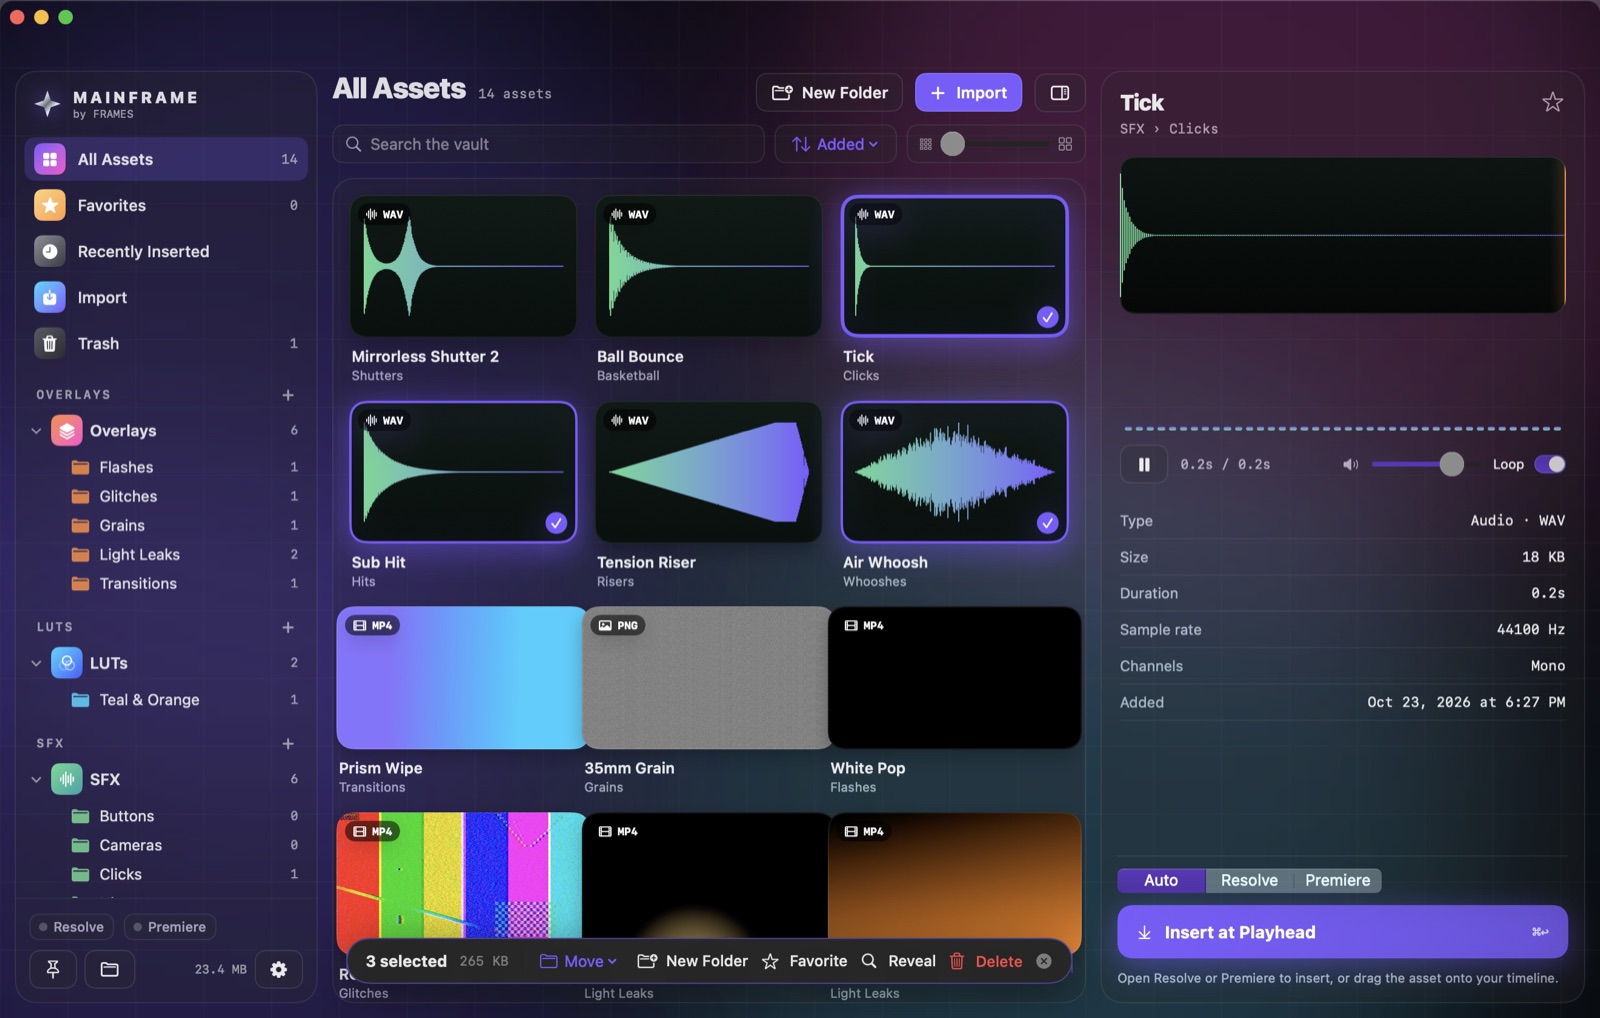Screen dimensions: 1600x1018
Task: Open the folder icon in sidebar footer
Action: [110, 969]
